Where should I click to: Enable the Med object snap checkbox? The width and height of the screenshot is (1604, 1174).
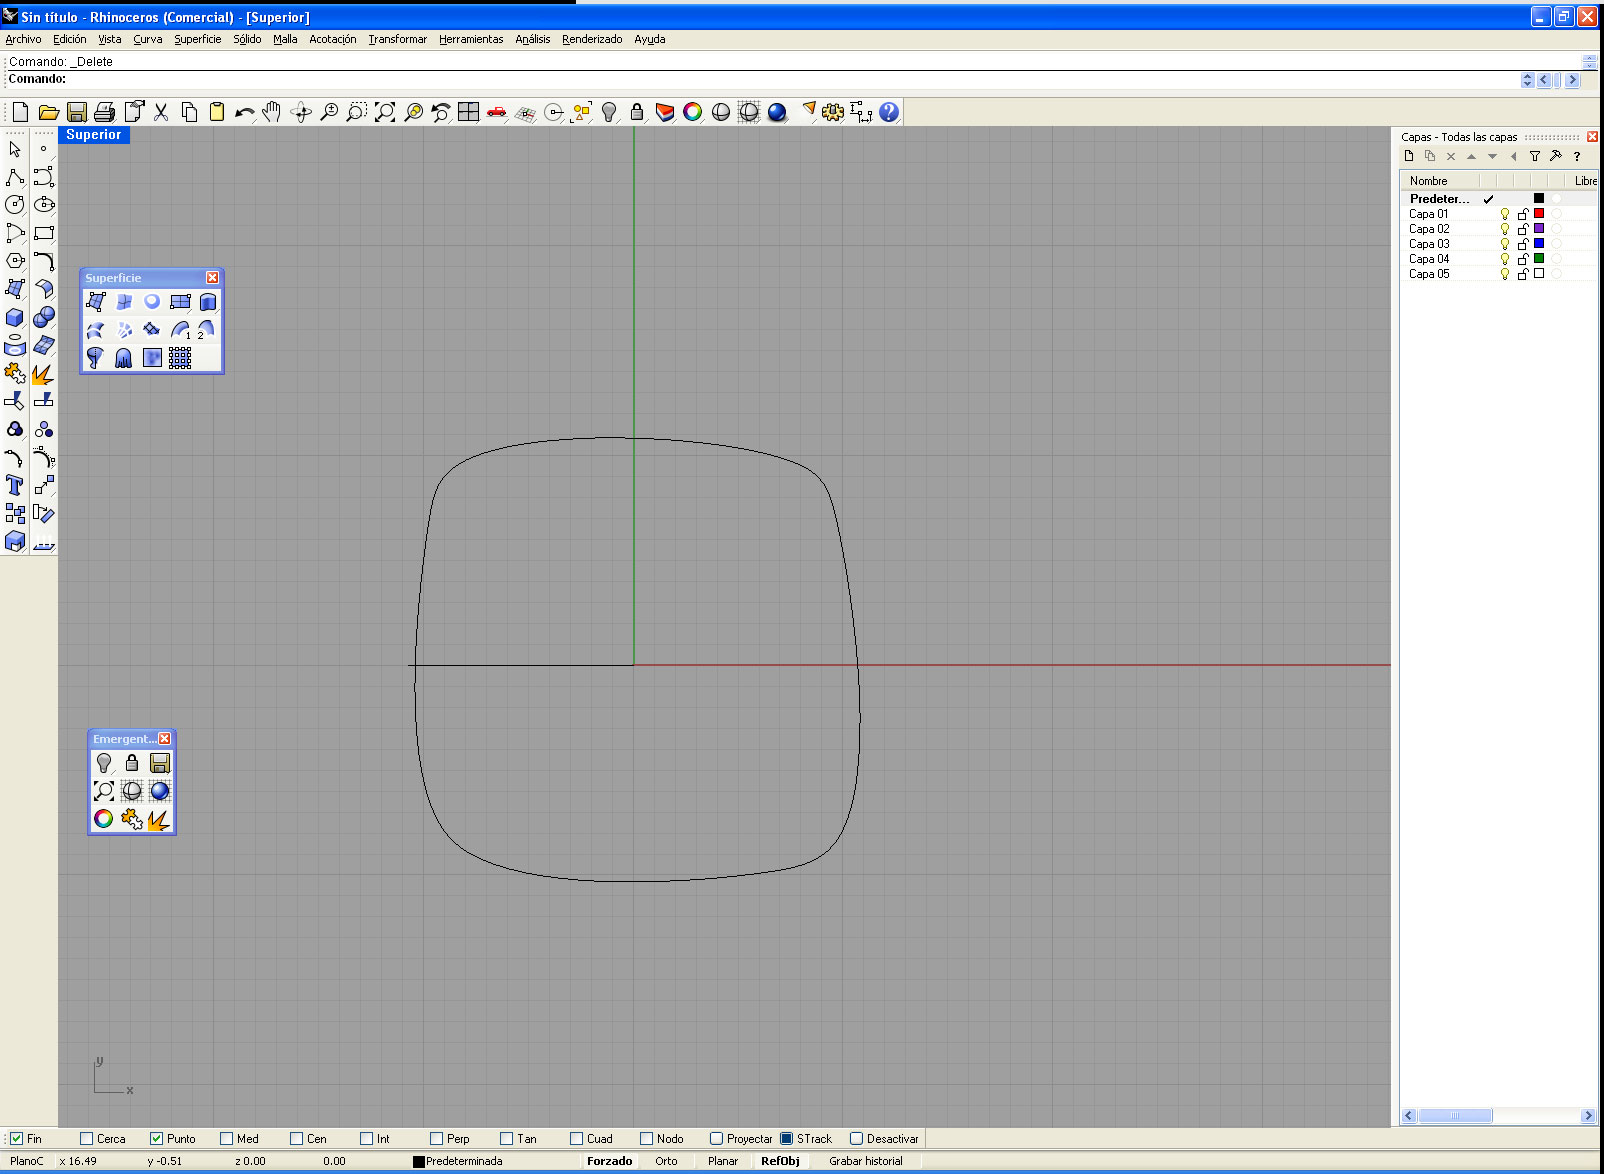226,1138
